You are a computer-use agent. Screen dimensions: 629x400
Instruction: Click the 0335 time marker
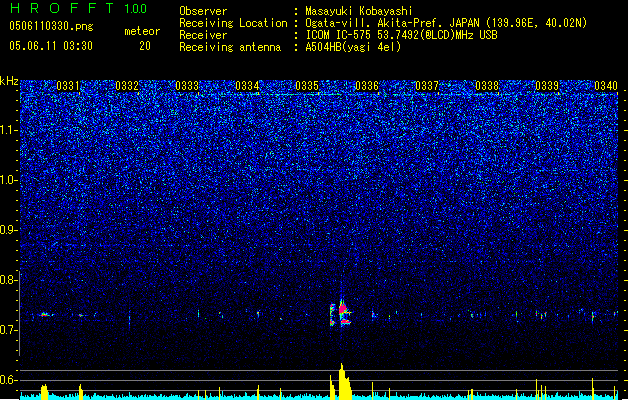307,86
